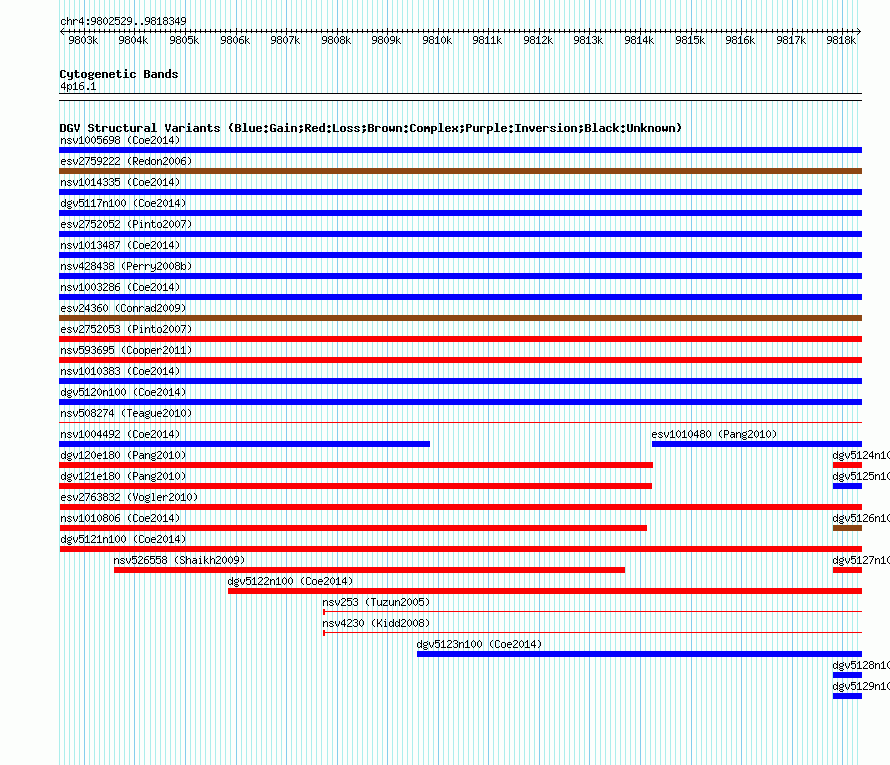Click the dgv5128n10 label
This screenshot has height=765, width=890.
(861, 665)
